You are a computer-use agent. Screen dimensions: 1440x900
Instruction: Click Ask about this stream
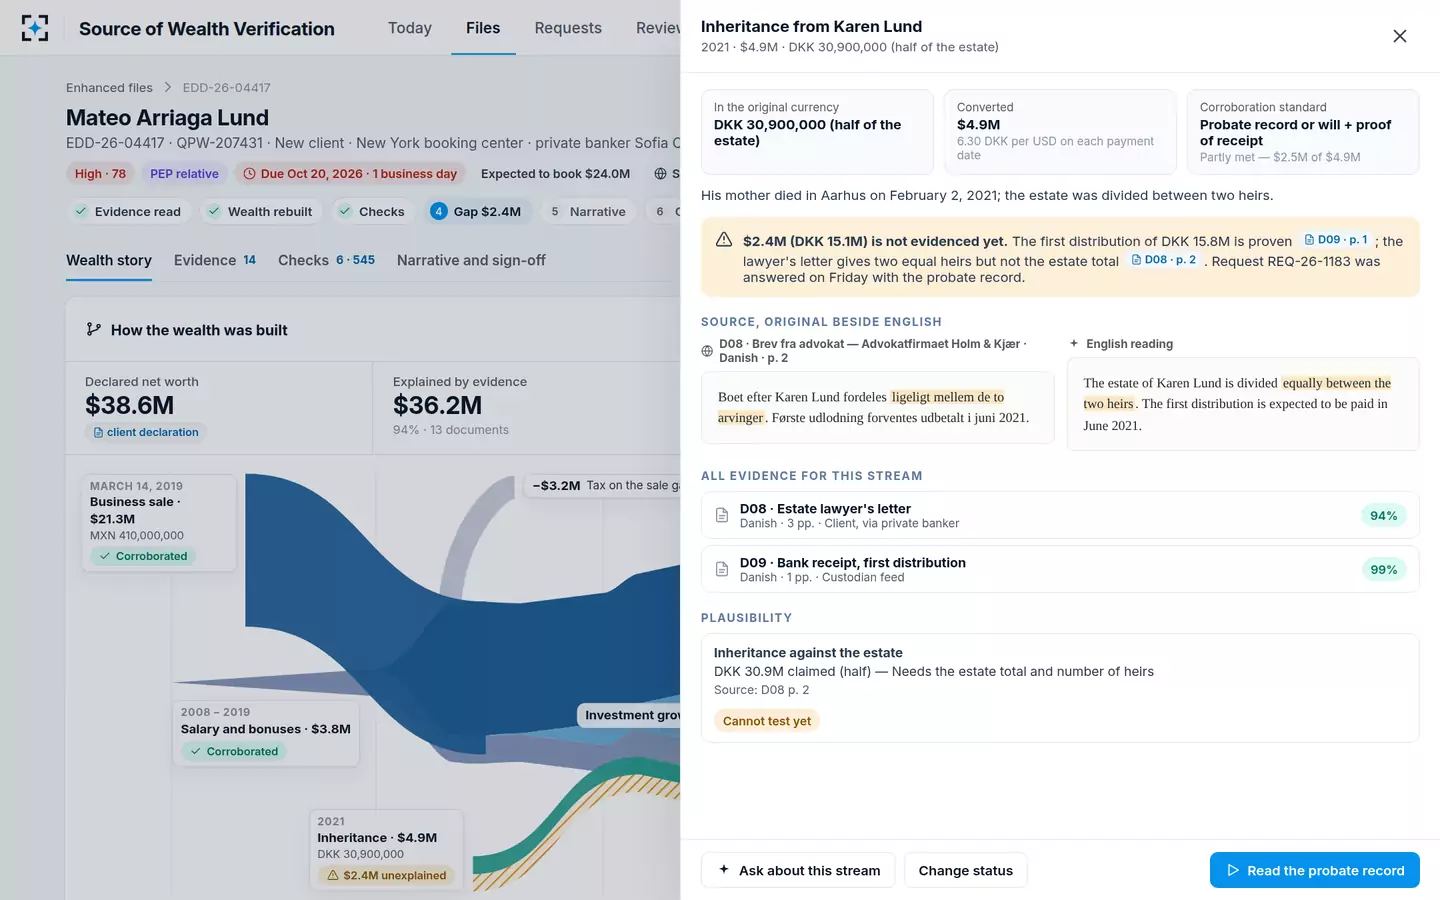[799, 870]
